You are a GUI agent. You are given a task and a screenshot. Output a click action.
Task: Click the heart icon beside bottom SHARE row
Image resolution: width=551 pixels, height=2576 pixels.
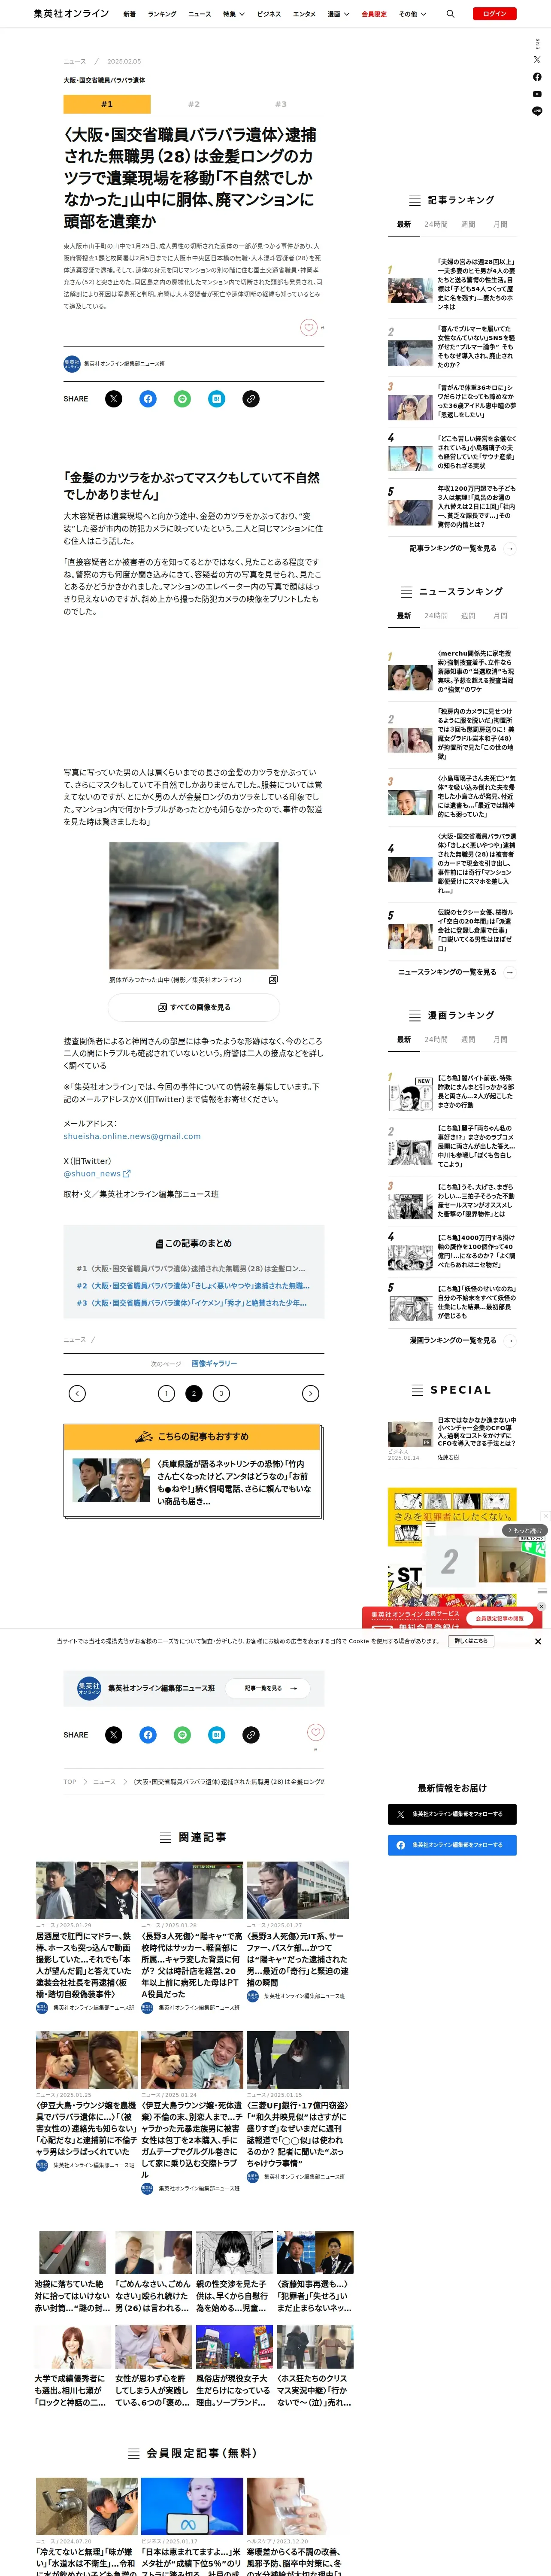(x=315, y=1732)
